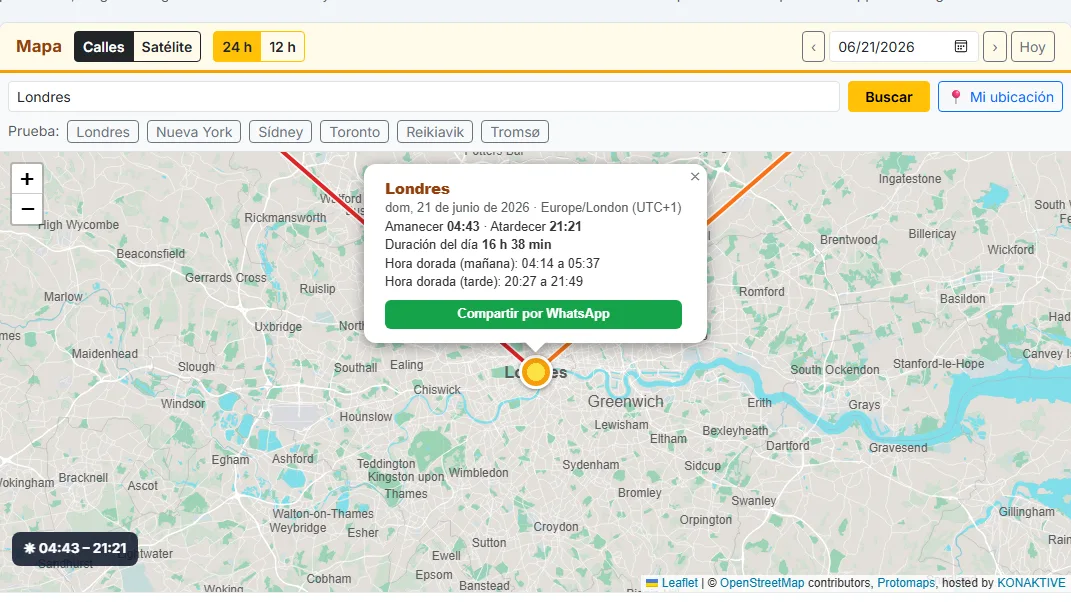Zoom out the map with minus button
Screen dimensions: 1071x602
pos(27,210)
